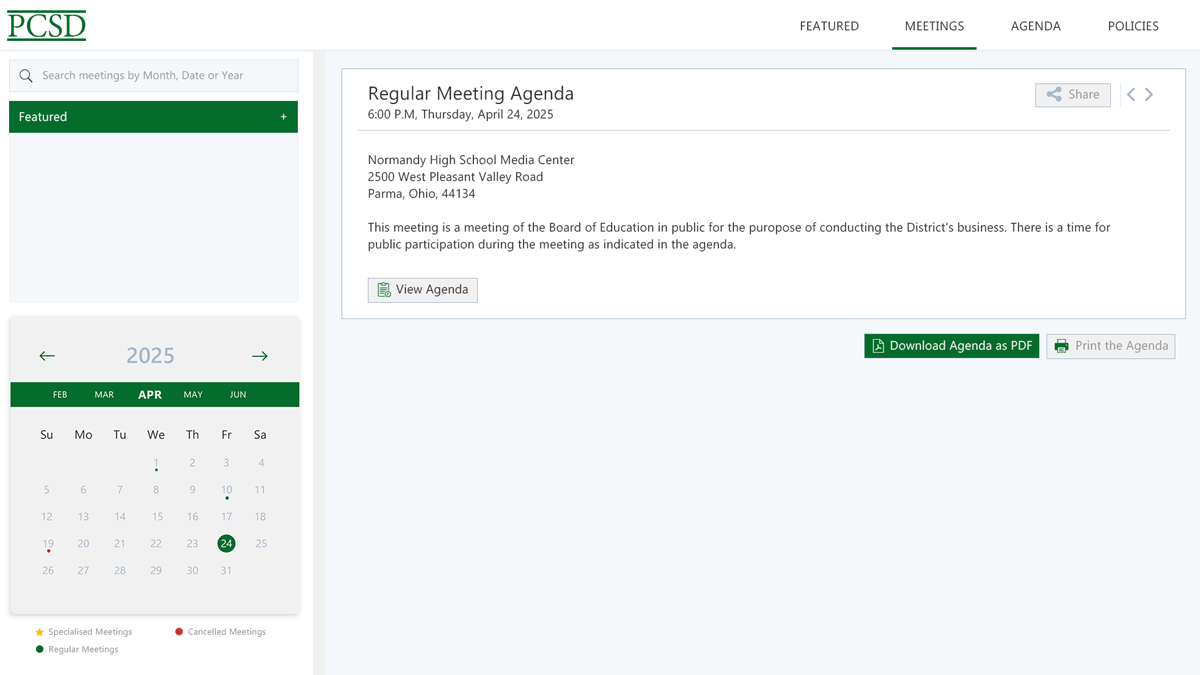Image resolution: width=1200 pixels, height=675 pixels.
Task: Click the next meeting chevron
Action: pos(1149,94)
